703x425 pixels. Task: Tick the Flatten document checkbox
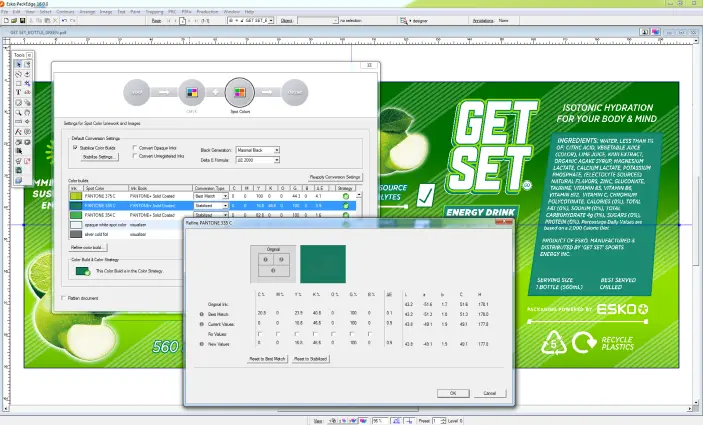coord(63,298)
